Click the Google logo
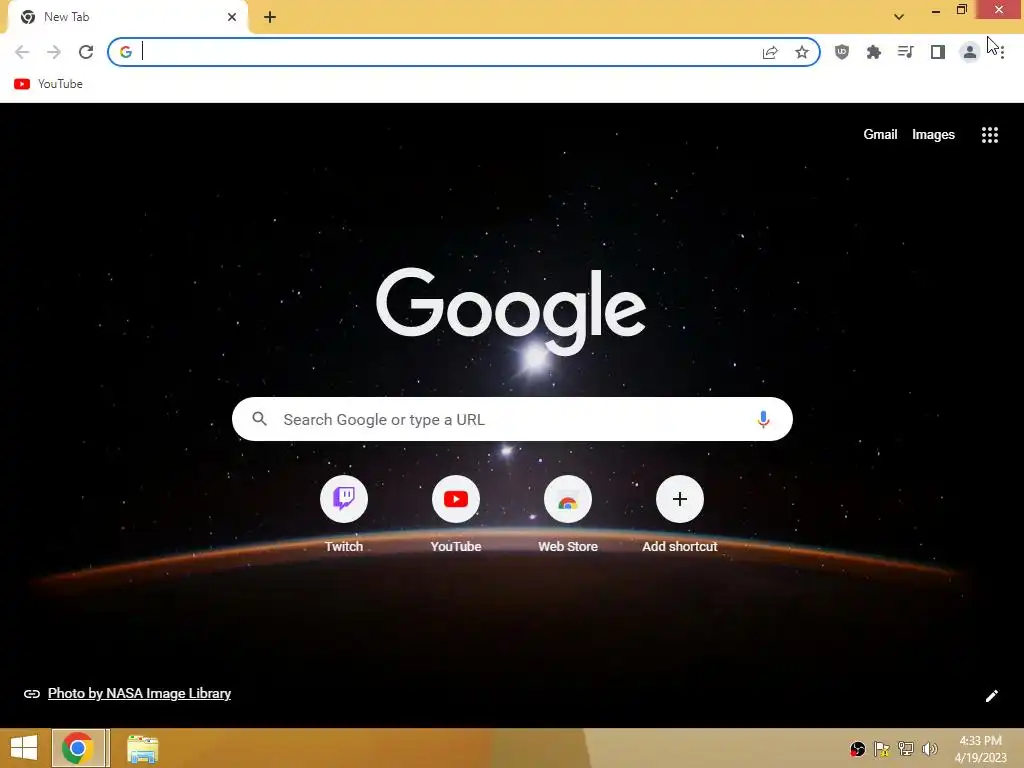 click(511, 312)
